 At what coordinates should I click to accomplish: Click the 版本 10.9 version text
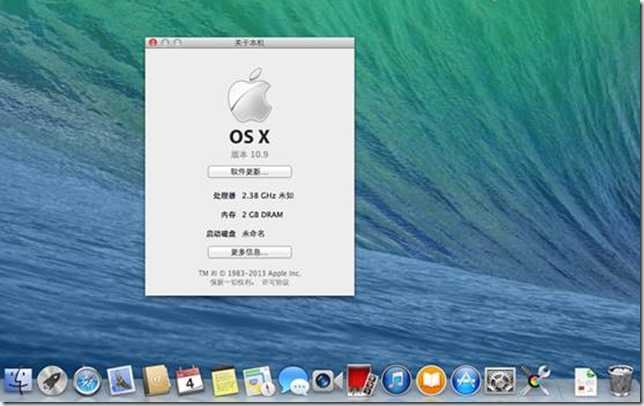coord(250,154)
